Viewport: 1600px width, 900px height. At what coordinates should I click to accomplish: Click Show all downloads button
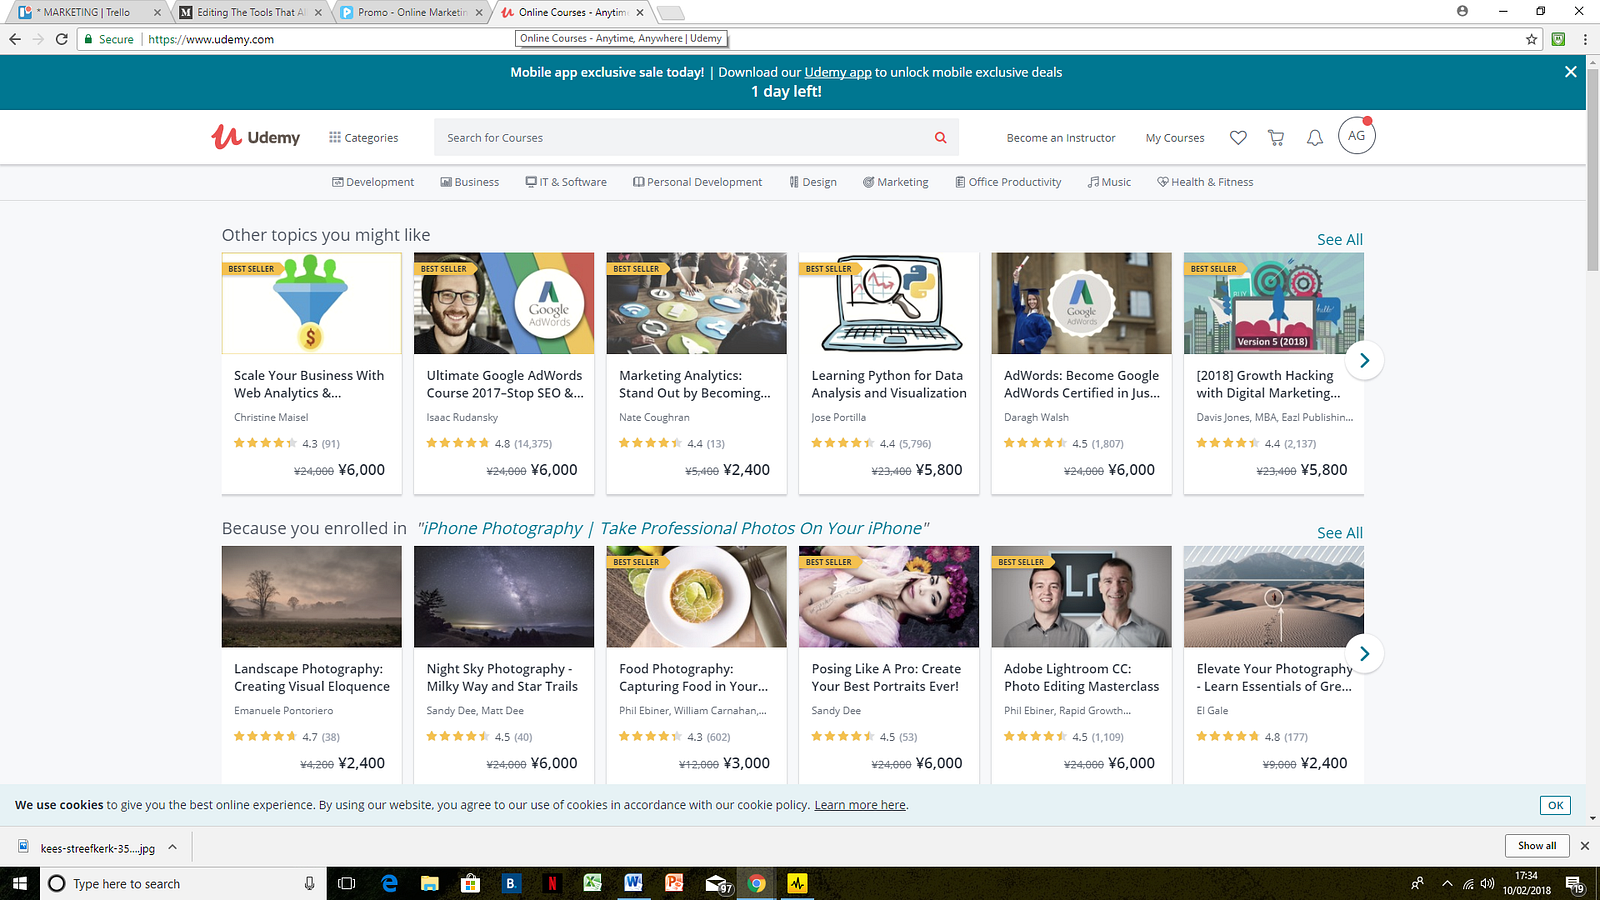coord(1537,846)
